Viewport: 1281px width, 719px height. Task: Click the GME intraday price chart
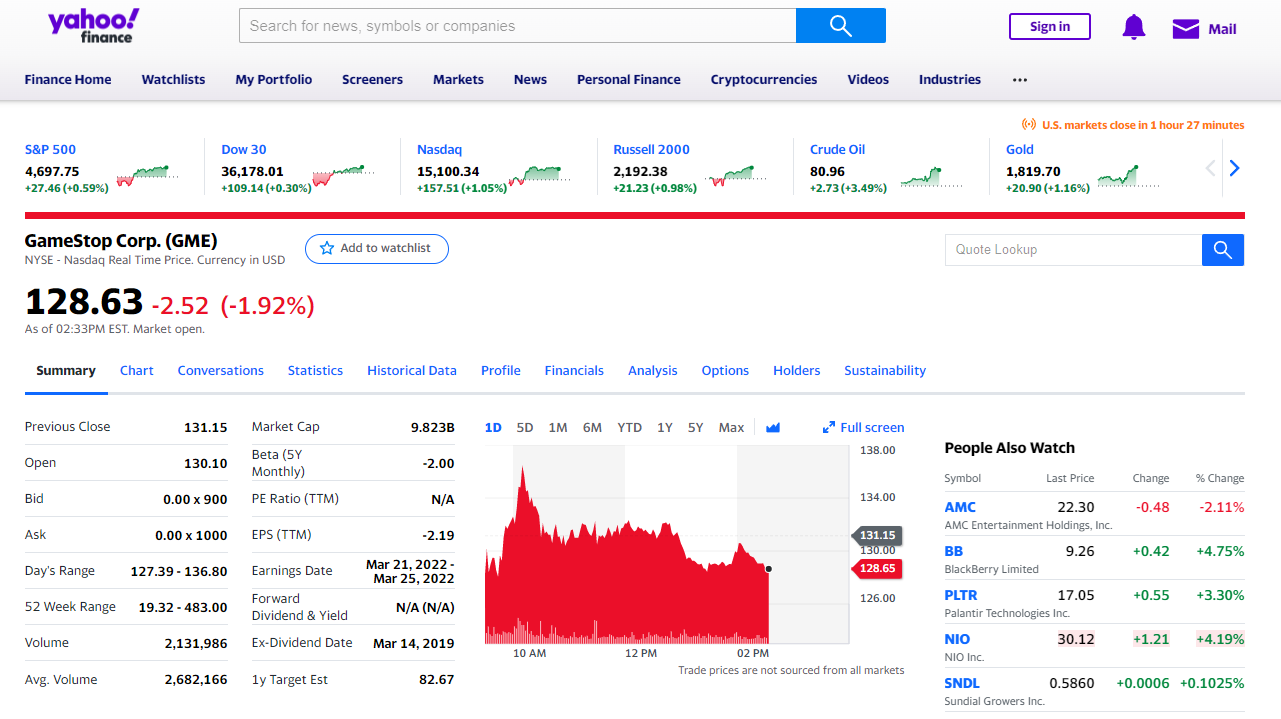667,545
